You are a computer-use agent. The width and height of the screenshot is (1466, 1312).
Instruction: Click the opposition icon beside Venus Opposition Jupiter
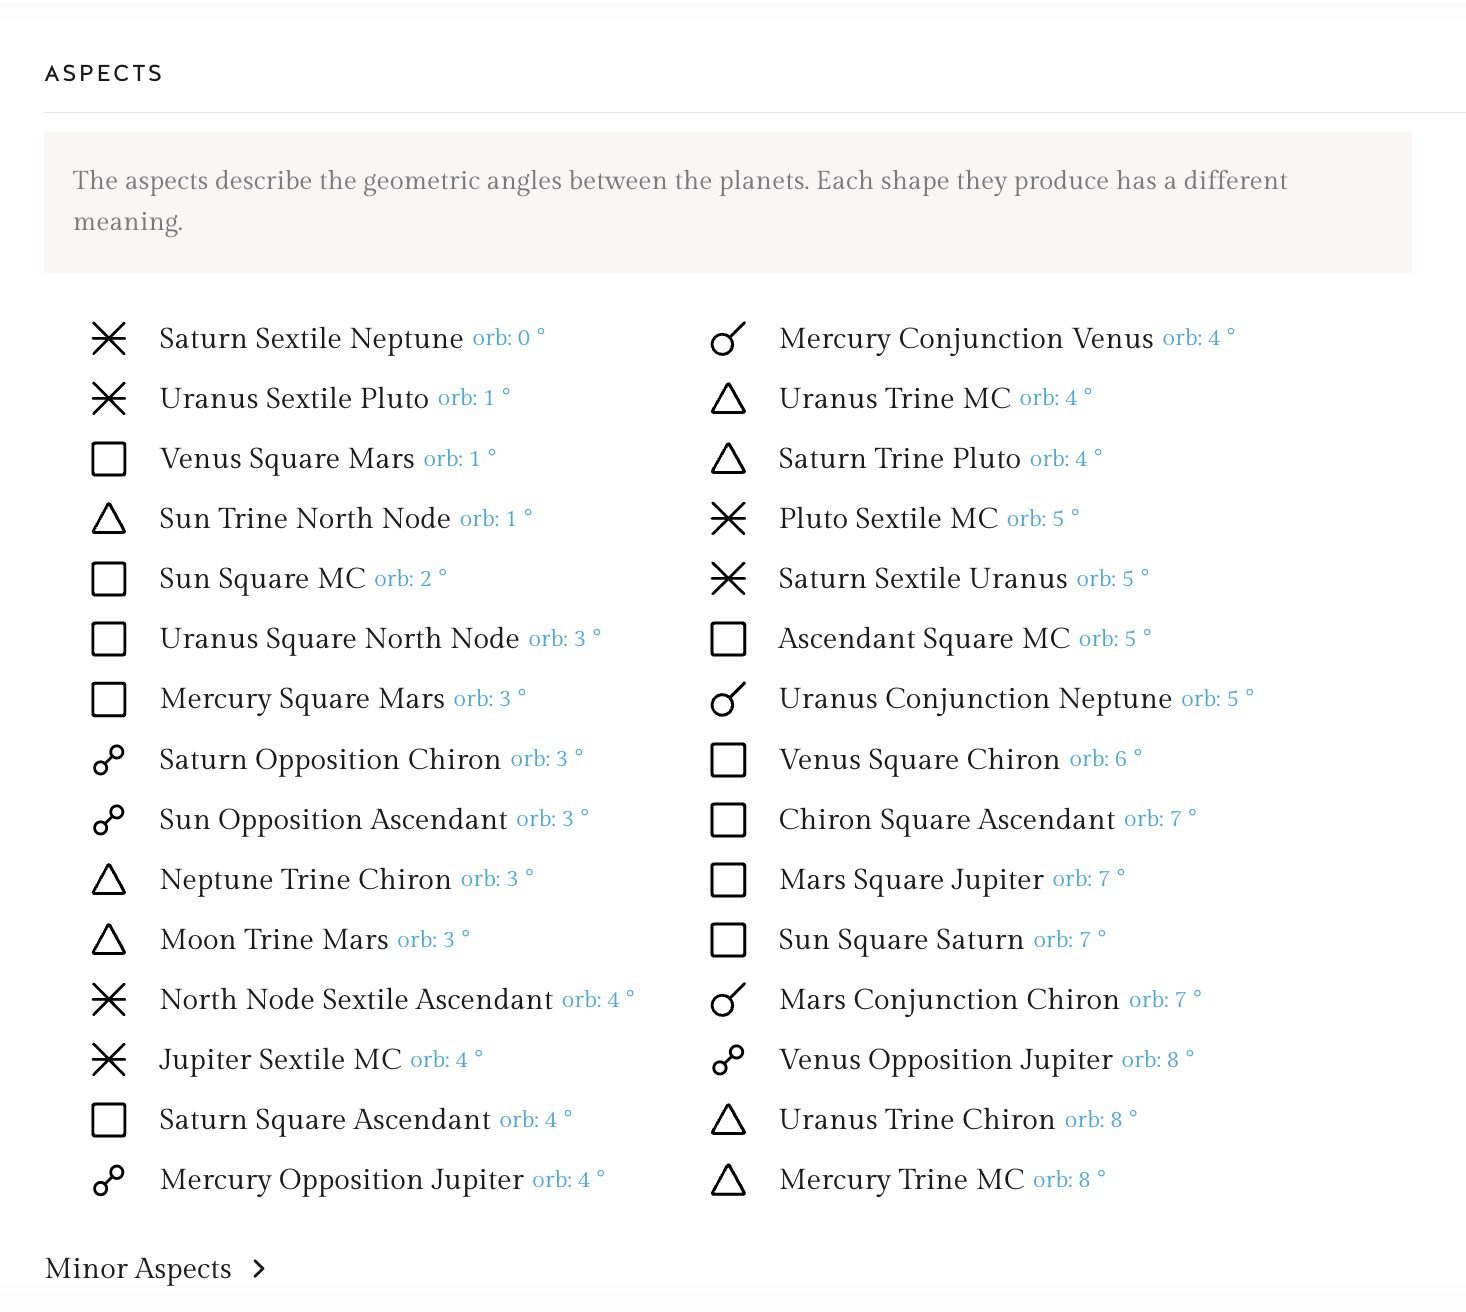pyautogui.click(x=728, y=1060)
